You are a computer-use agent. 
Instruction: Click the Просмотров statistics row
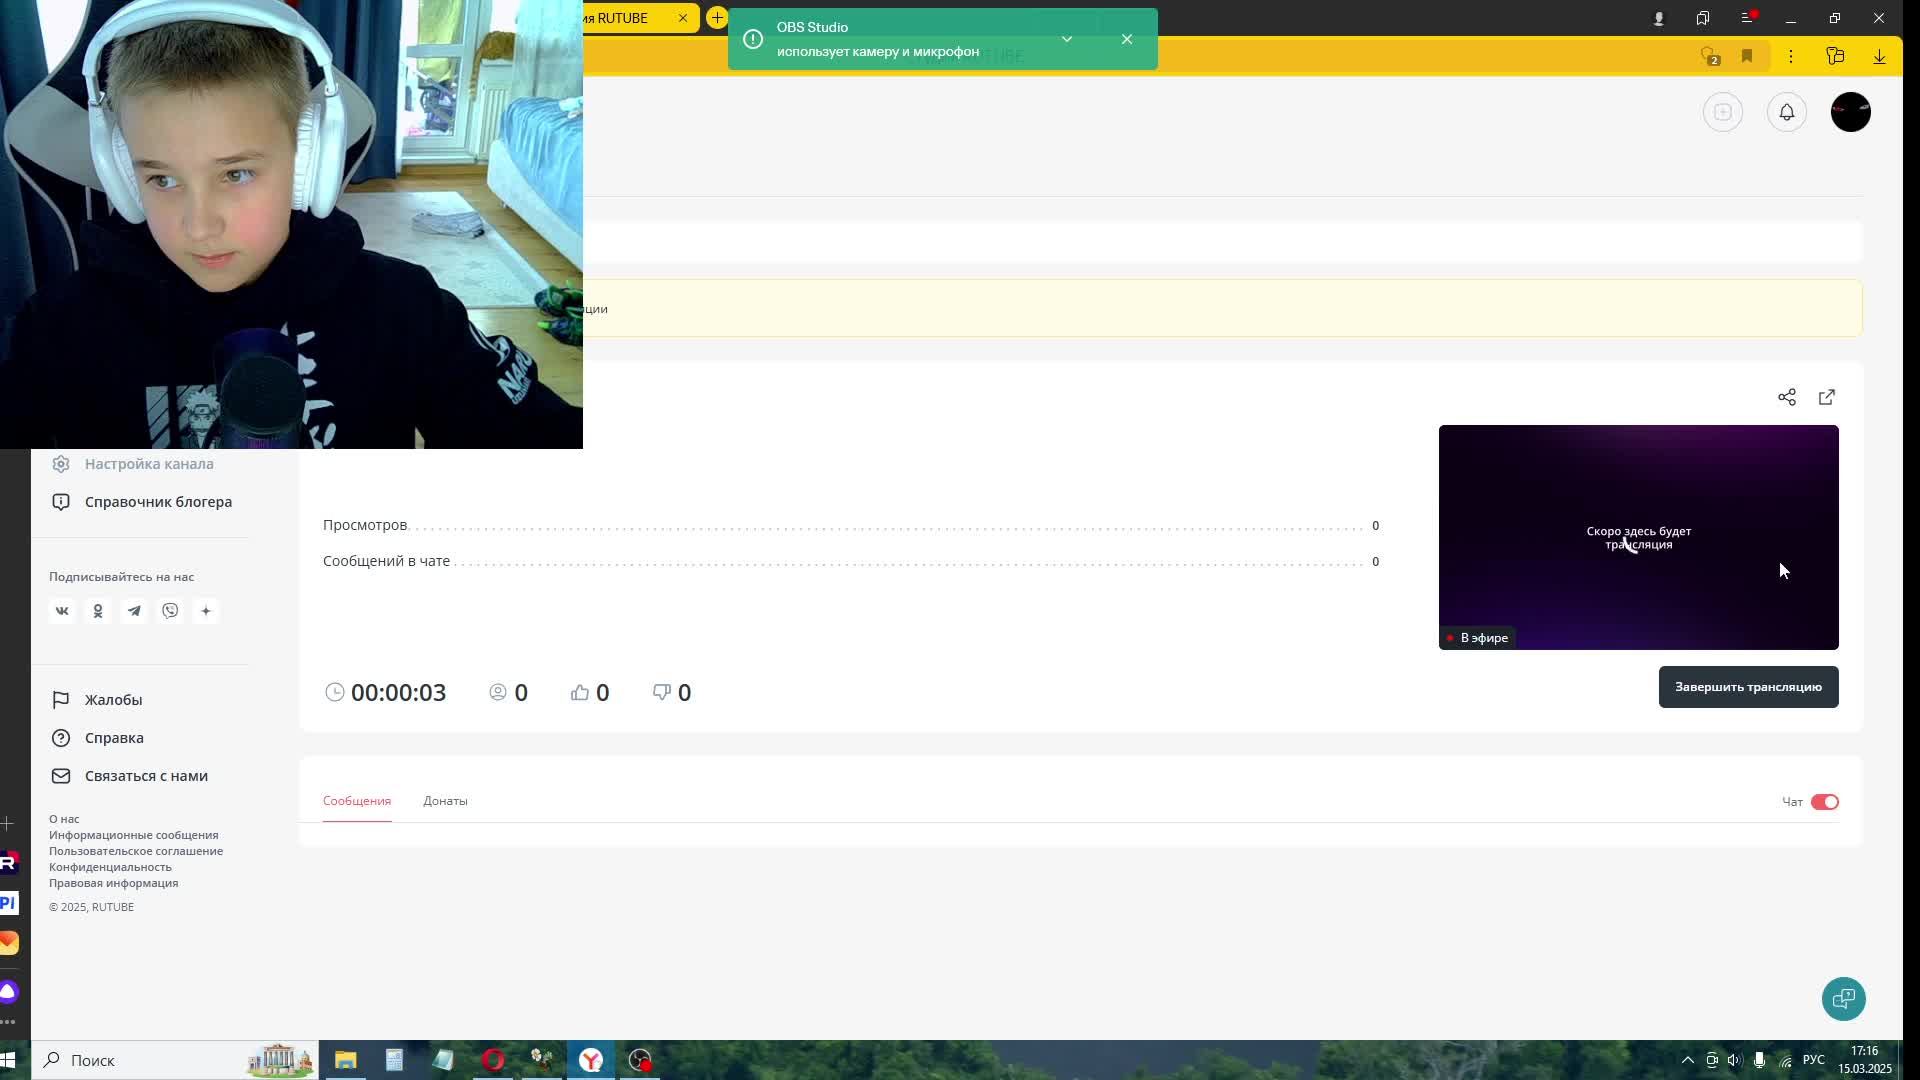click(x=851, y=525)
